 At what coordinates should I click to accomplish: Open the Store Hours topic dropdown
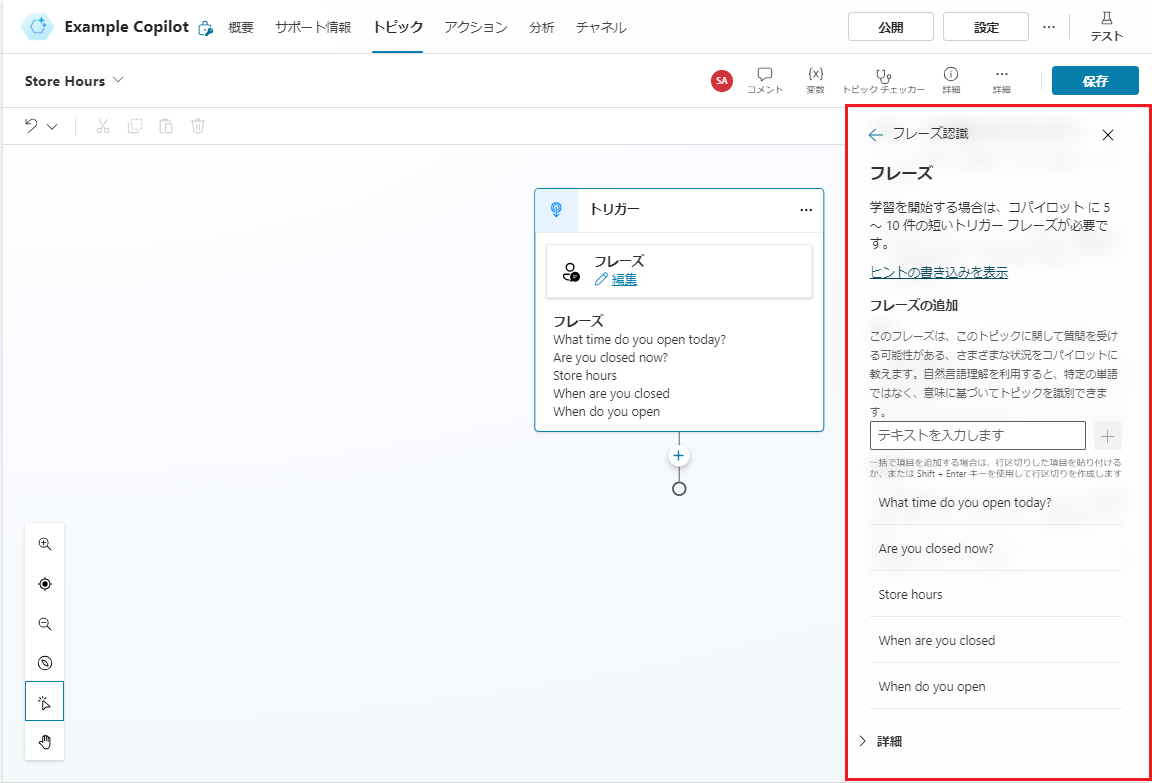pos(118,80)
